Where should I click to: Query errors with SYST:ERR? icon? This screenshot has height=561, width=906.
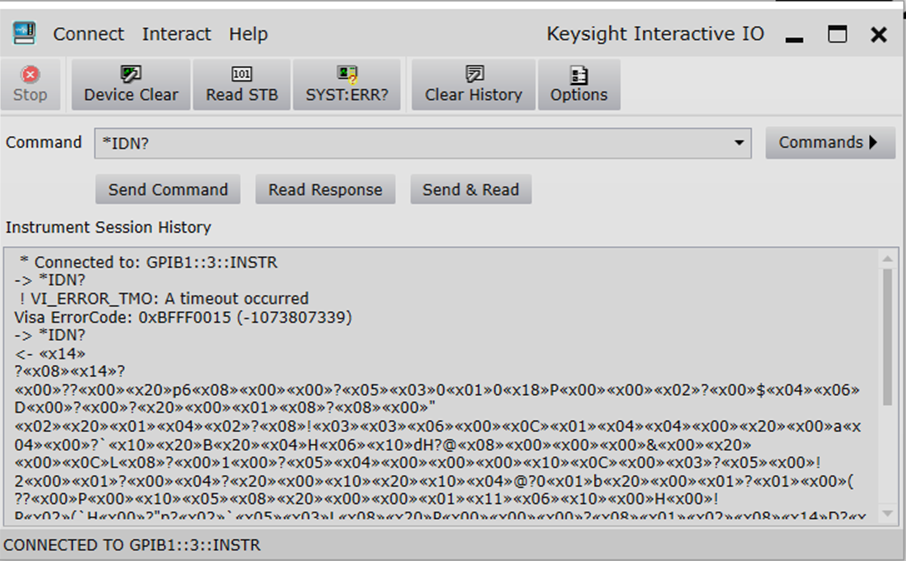(x=347, y=75)
